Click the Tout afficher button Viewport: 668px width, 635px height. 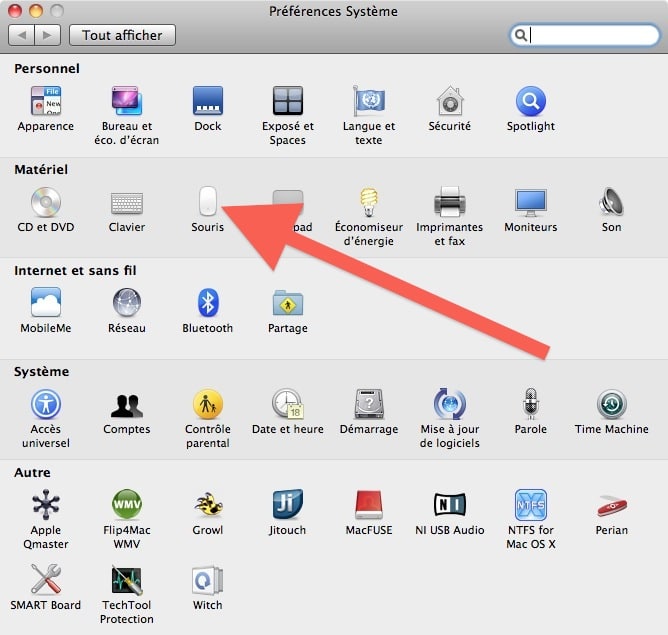pyautogui.click(x=122, y=35)
